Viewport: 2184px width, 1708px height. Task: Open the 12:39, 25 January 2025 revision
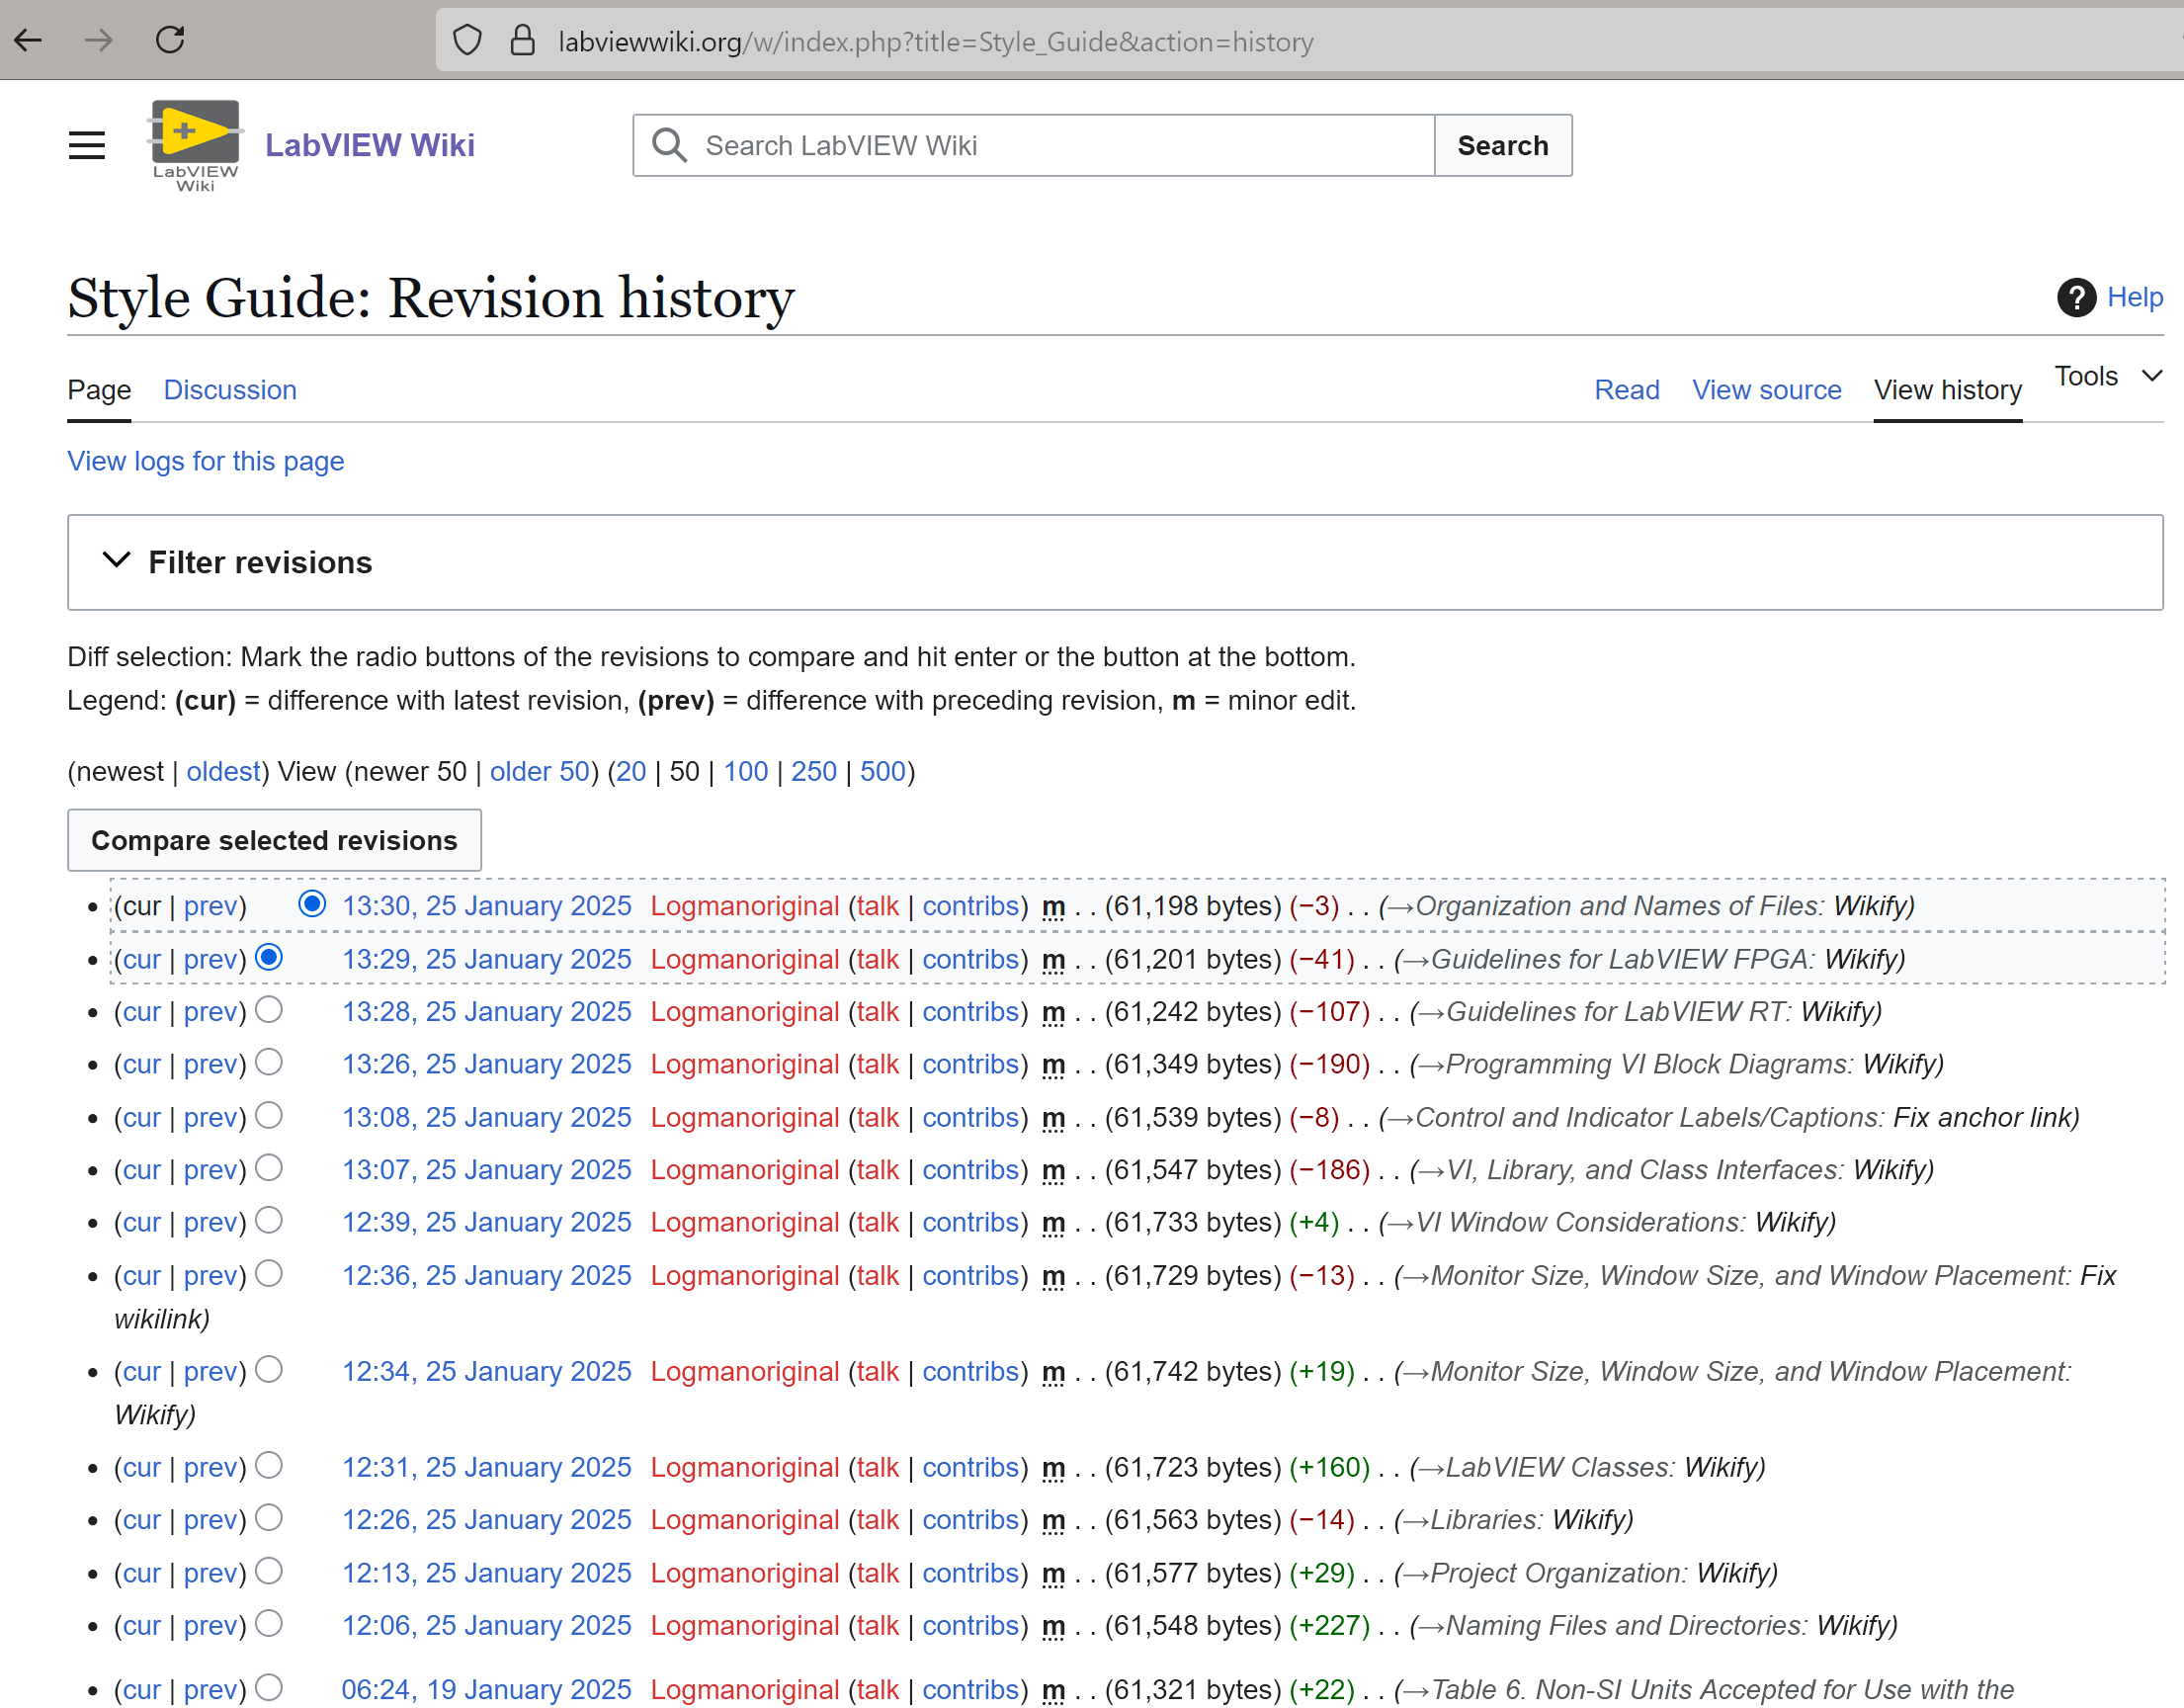coord(487,1223)
